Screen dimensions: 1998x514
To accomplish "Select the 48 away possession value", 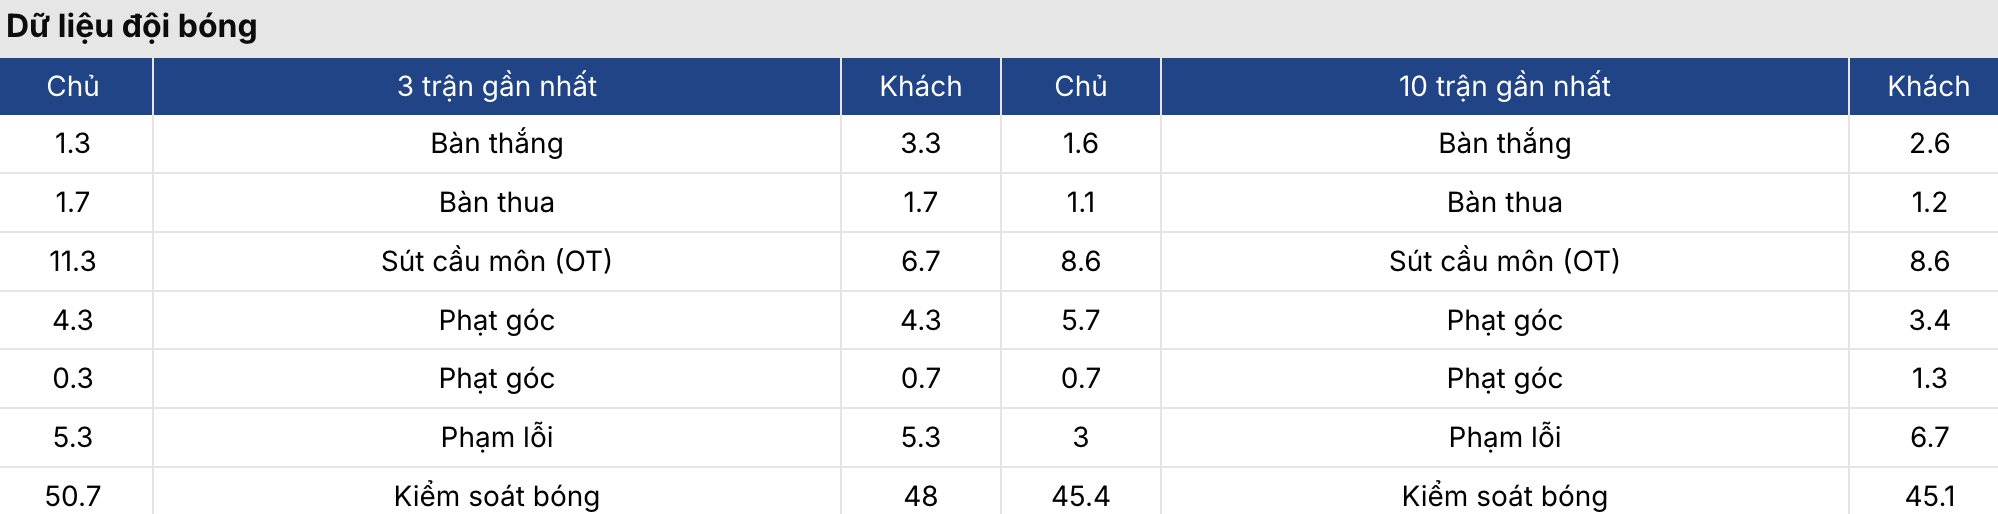I will [x=920, y=495].
